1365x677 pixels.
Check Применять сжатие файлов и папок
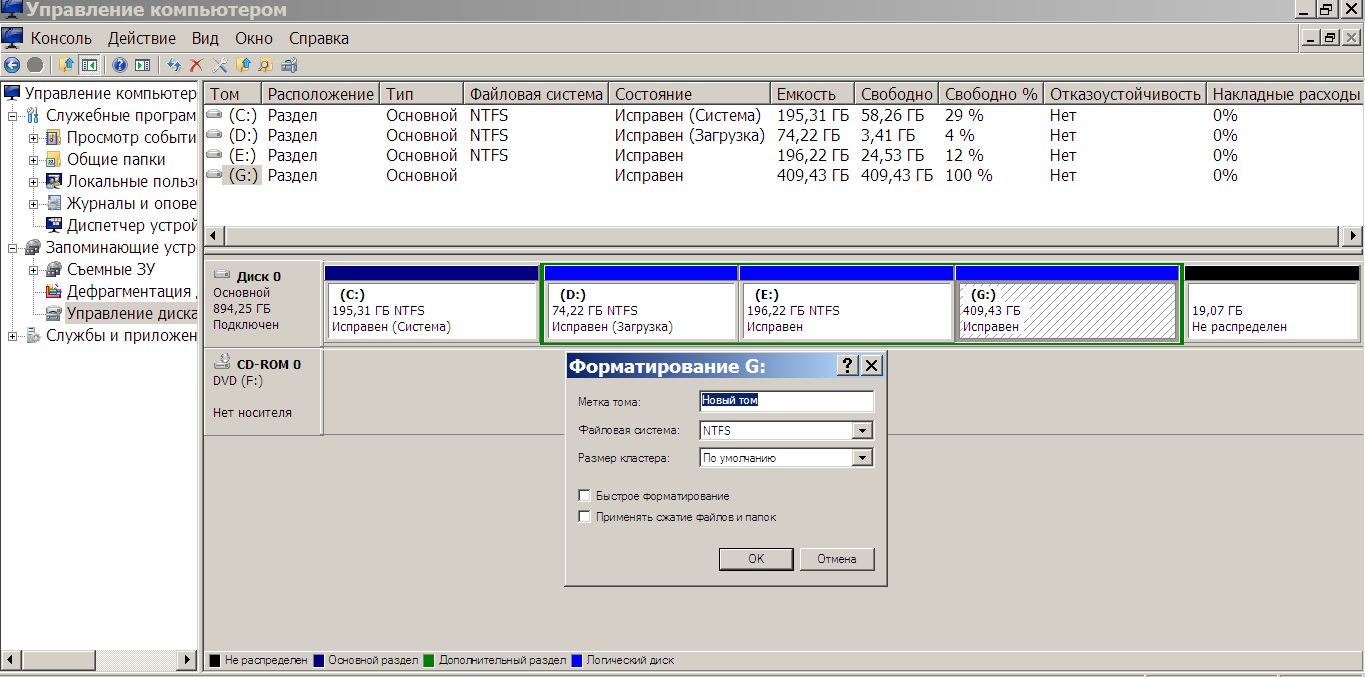pyautogui.click(x=584, y=517)
